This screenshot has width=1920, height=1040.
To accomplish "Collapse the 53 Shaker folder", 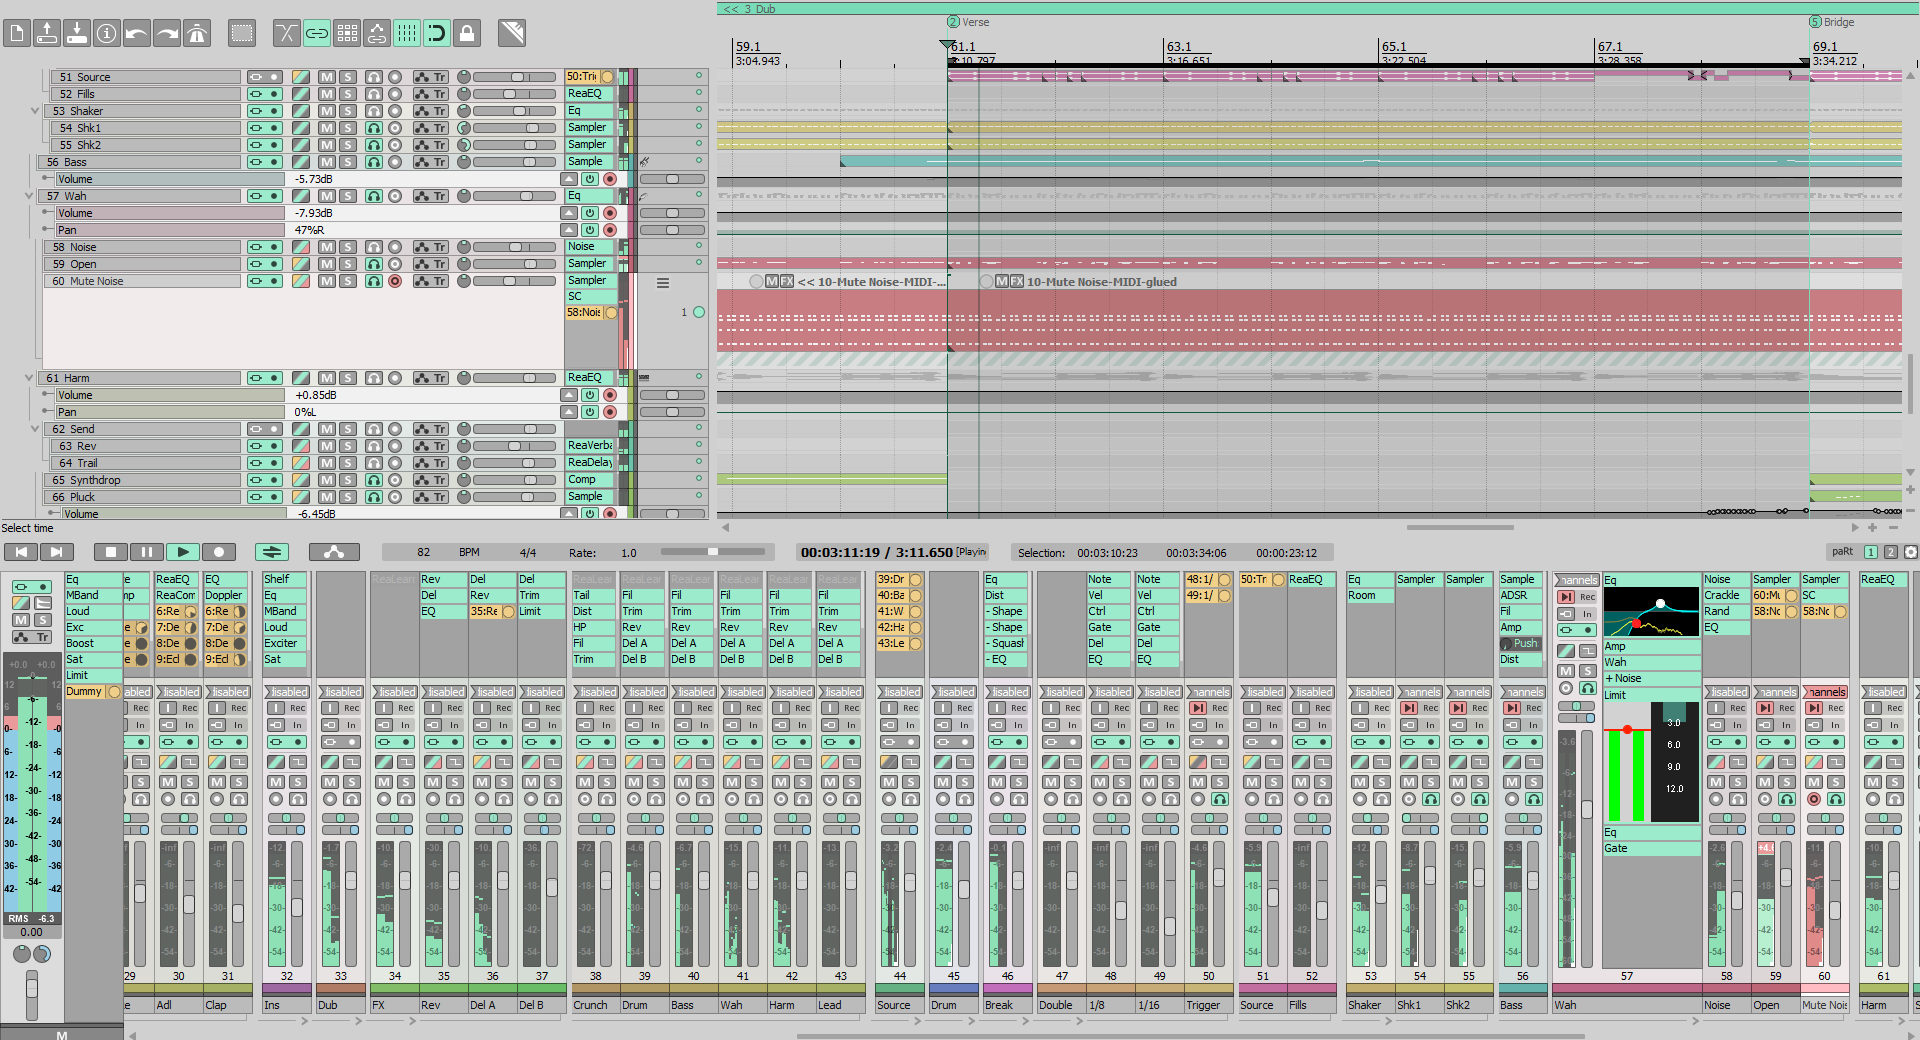I will pyautogui.click(x=35, y=111).
